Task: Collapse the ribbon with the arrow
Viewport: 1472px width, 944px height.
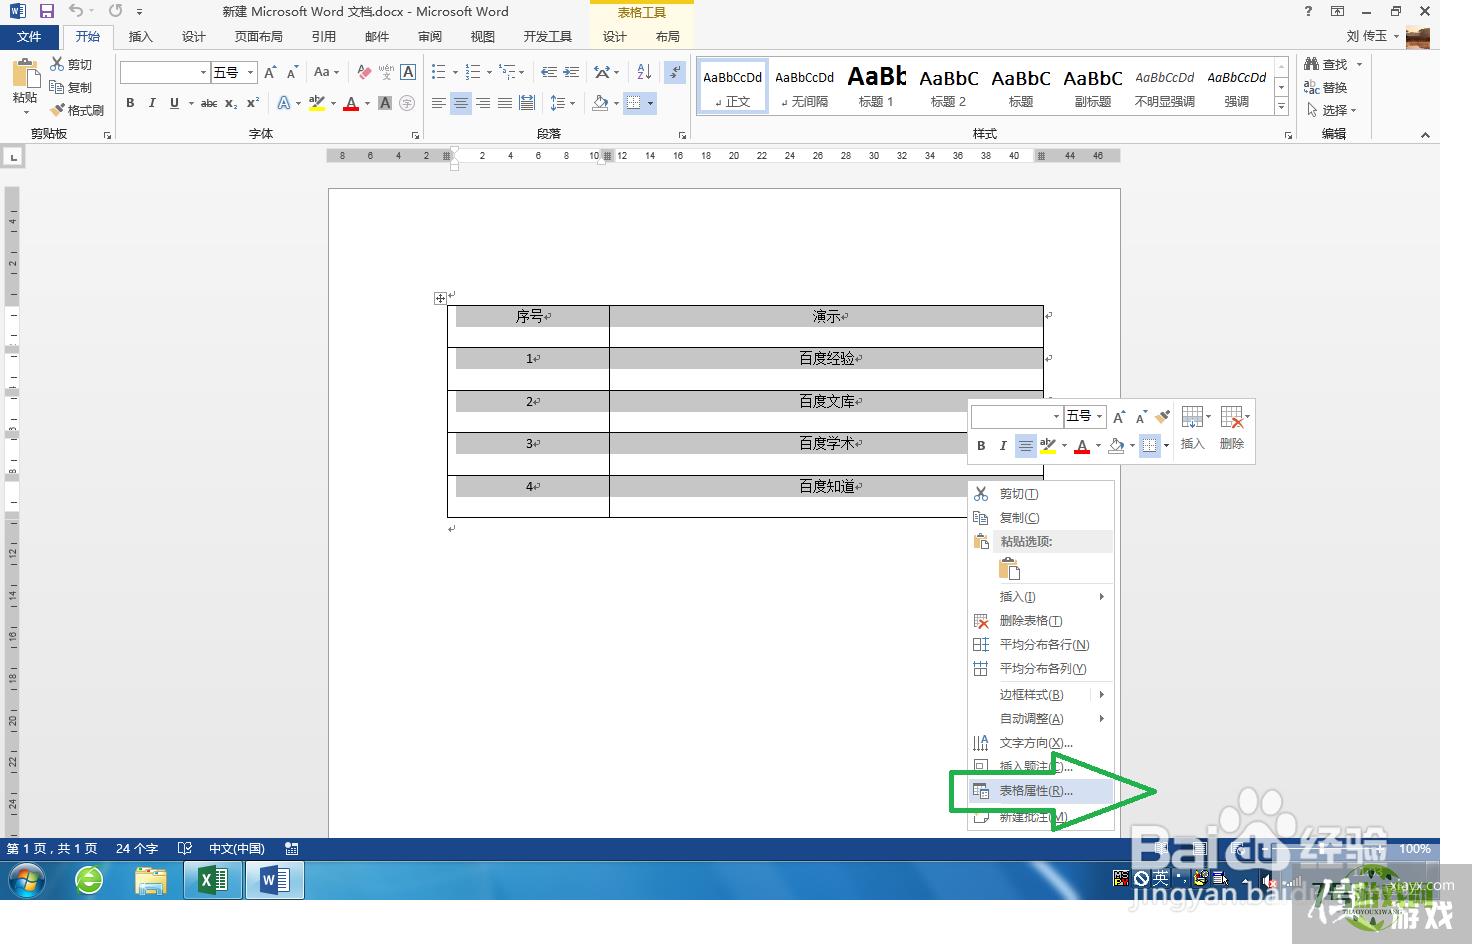Action: coord(1425,135)
